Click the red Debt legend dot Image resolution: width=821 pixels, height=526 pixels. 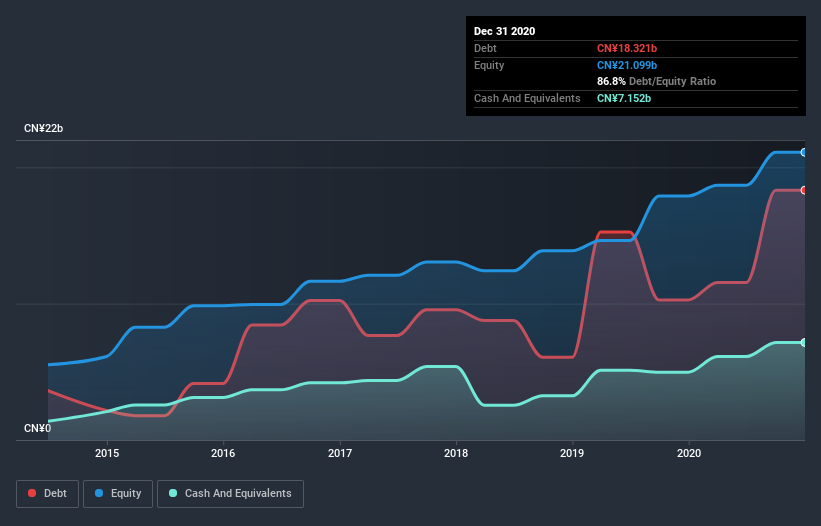point(32,493)
